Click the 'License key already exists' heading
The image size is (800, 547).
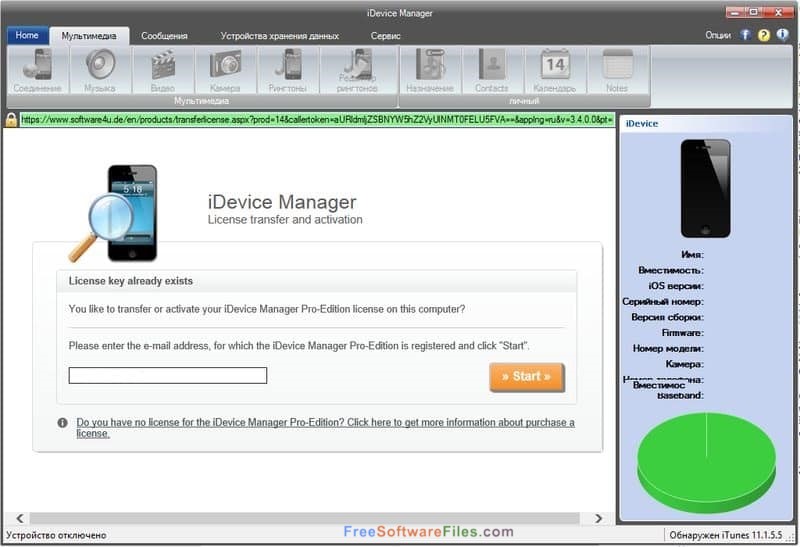tap(131, 281)
